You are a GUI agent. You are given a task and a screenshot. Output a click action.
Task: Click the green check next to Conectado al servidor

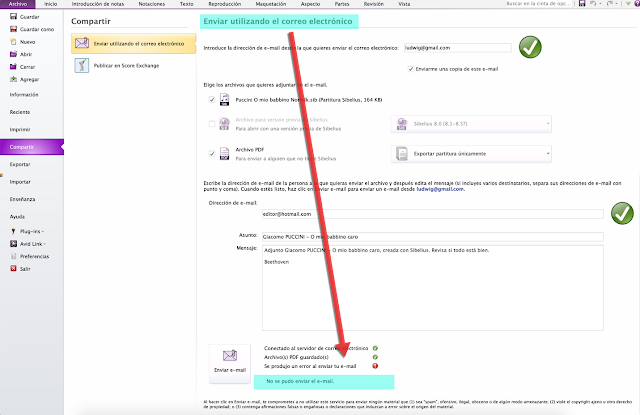[375, 348]
